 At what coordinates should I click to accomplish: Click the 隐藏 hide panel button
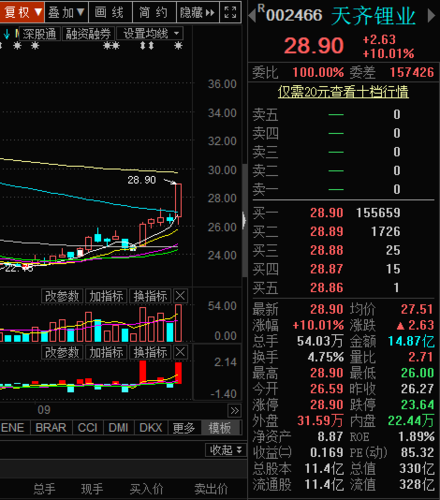198,13
